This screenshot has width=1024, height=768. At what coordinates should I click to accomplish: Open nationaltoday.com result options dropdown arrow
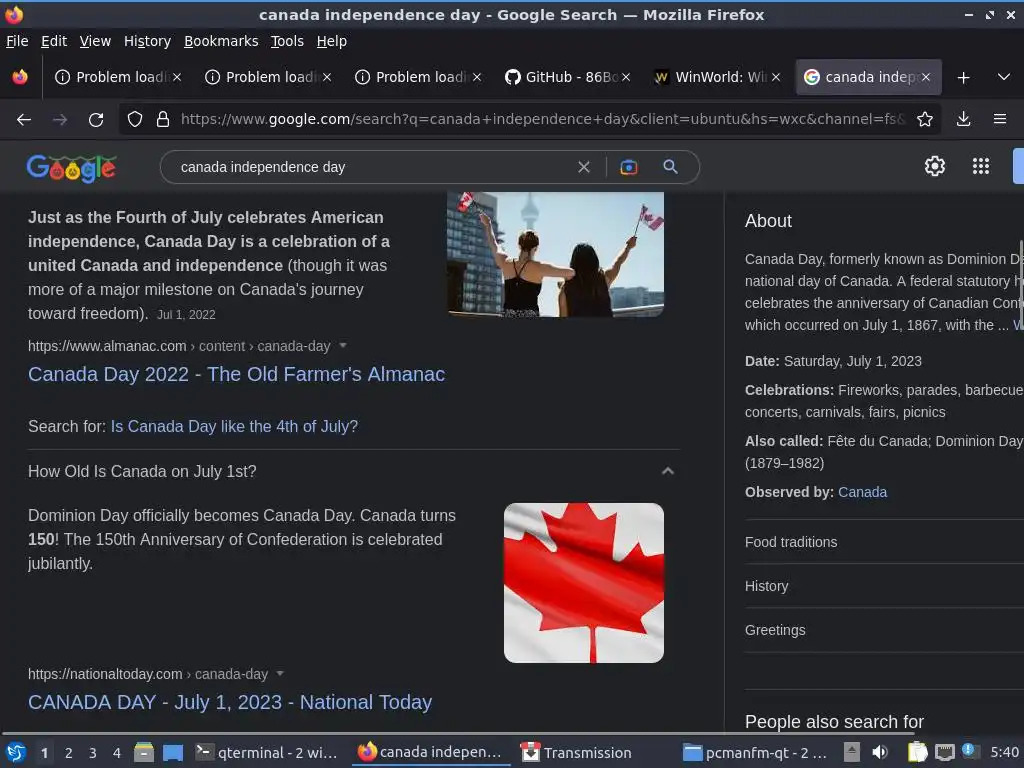280,673
